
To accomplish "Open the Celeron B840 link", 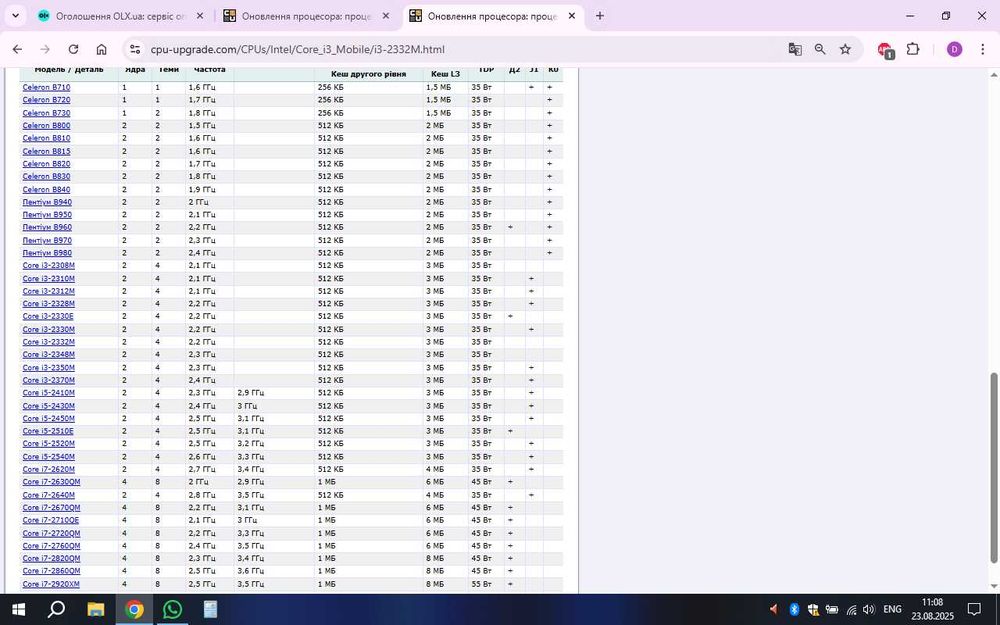I will click(47, 189).
